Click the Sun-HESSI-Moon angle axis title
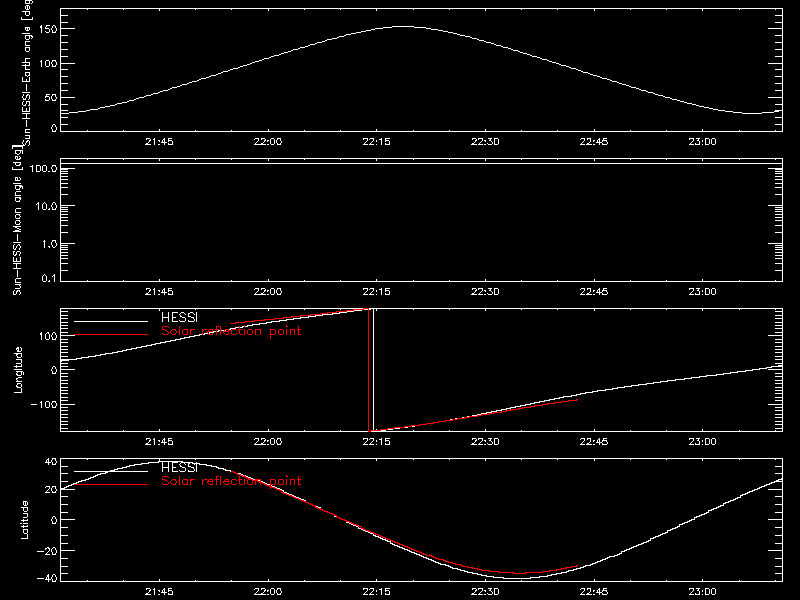This screenshot has width=800, height=600. (x=17, y=220)
